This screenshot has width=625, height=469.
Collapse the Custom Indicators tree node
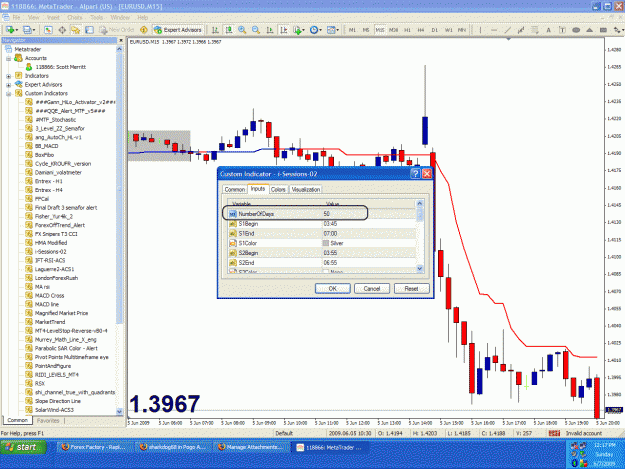click(8, 93)
